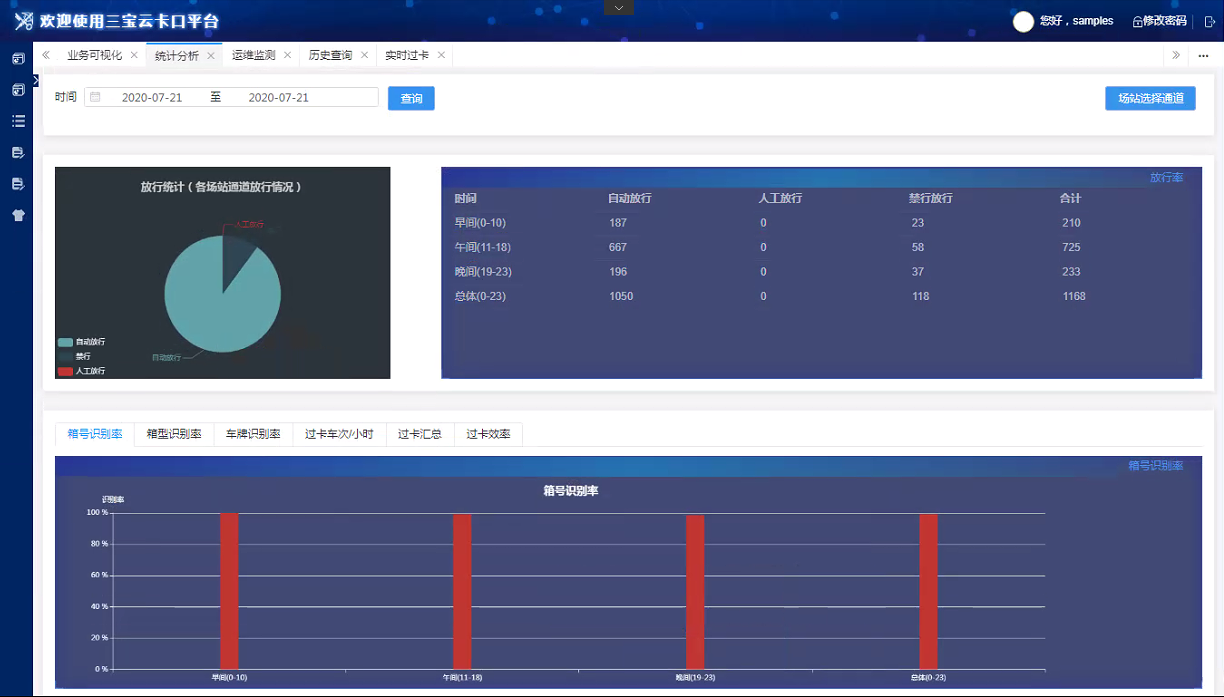Click the logout icon at top right
The height and width of the screenshot is (697, 1224).
coord(1210,21)
